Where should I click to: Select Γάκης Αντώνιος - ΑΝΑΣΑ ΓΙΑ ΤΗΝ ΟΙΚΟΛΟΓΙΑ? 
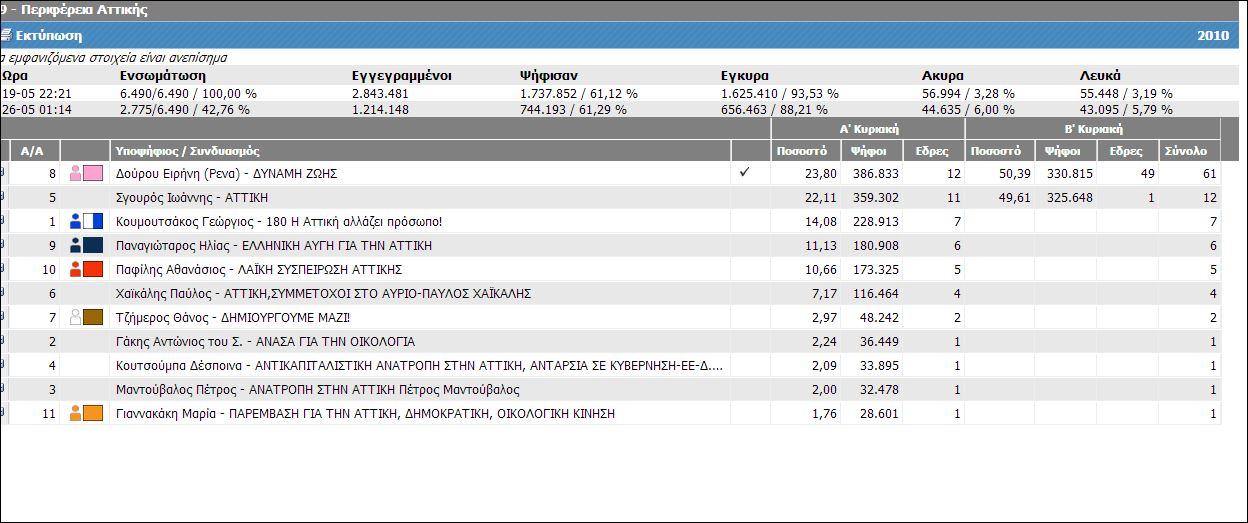pos(266,341)
